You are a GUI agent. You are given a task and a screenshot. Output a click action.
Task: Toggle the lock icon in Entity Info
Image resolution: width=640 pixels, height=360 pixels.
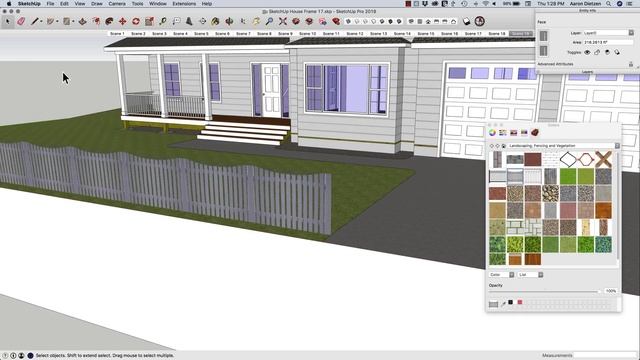pos(597,52)
